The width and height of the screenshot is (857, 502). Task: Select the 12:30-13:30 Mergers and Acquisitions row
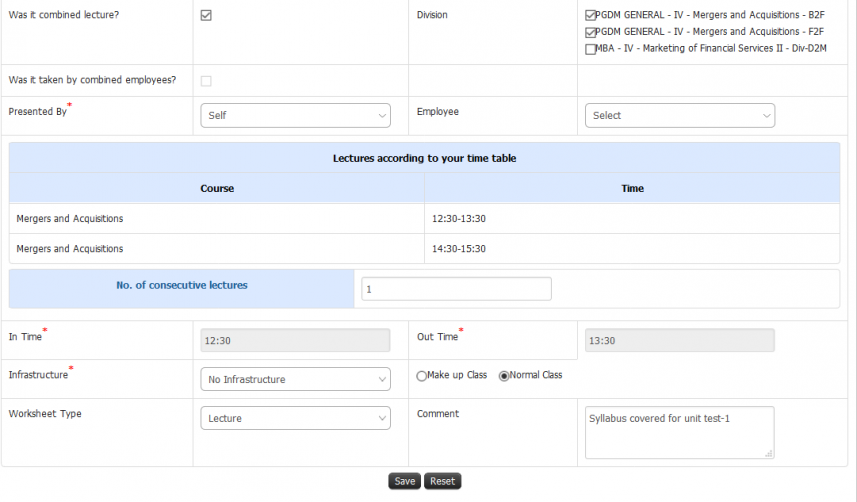425,219
